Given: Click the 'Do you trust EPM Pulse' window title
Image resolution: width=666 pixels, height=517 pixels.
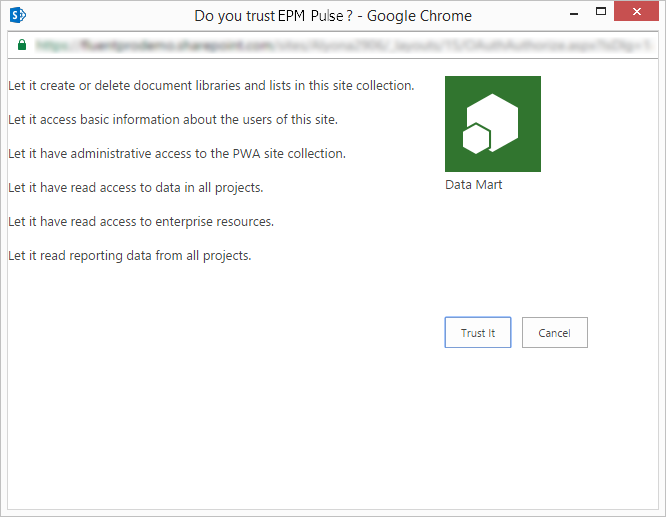Looking at the screenshot, I should pyautogui.click(x=333, y=16).
